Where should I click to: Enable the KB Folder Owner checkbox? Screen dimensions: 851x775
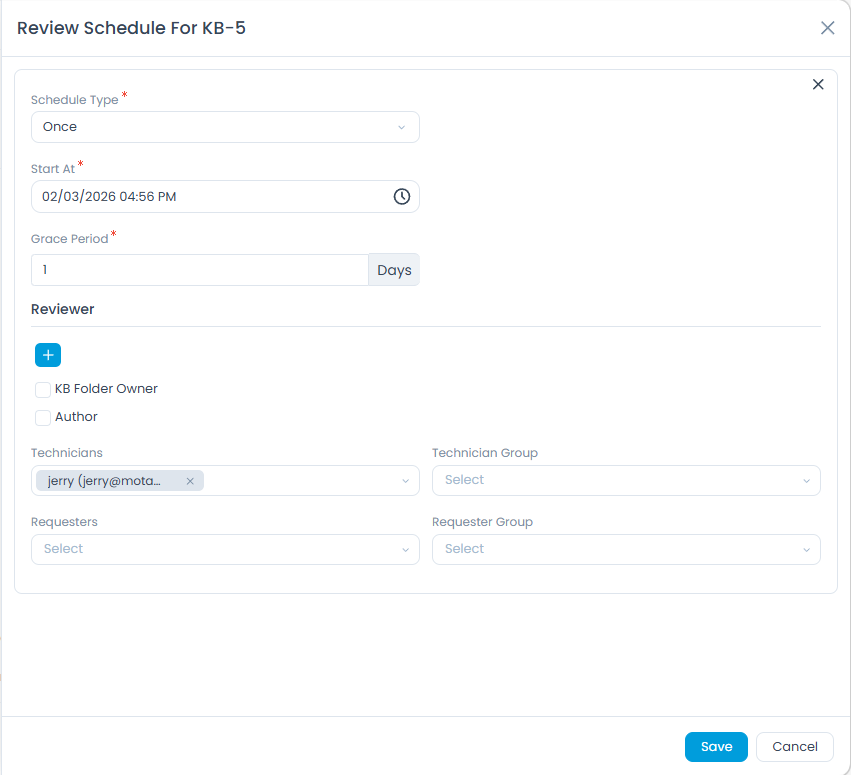[x=43, y=389]
